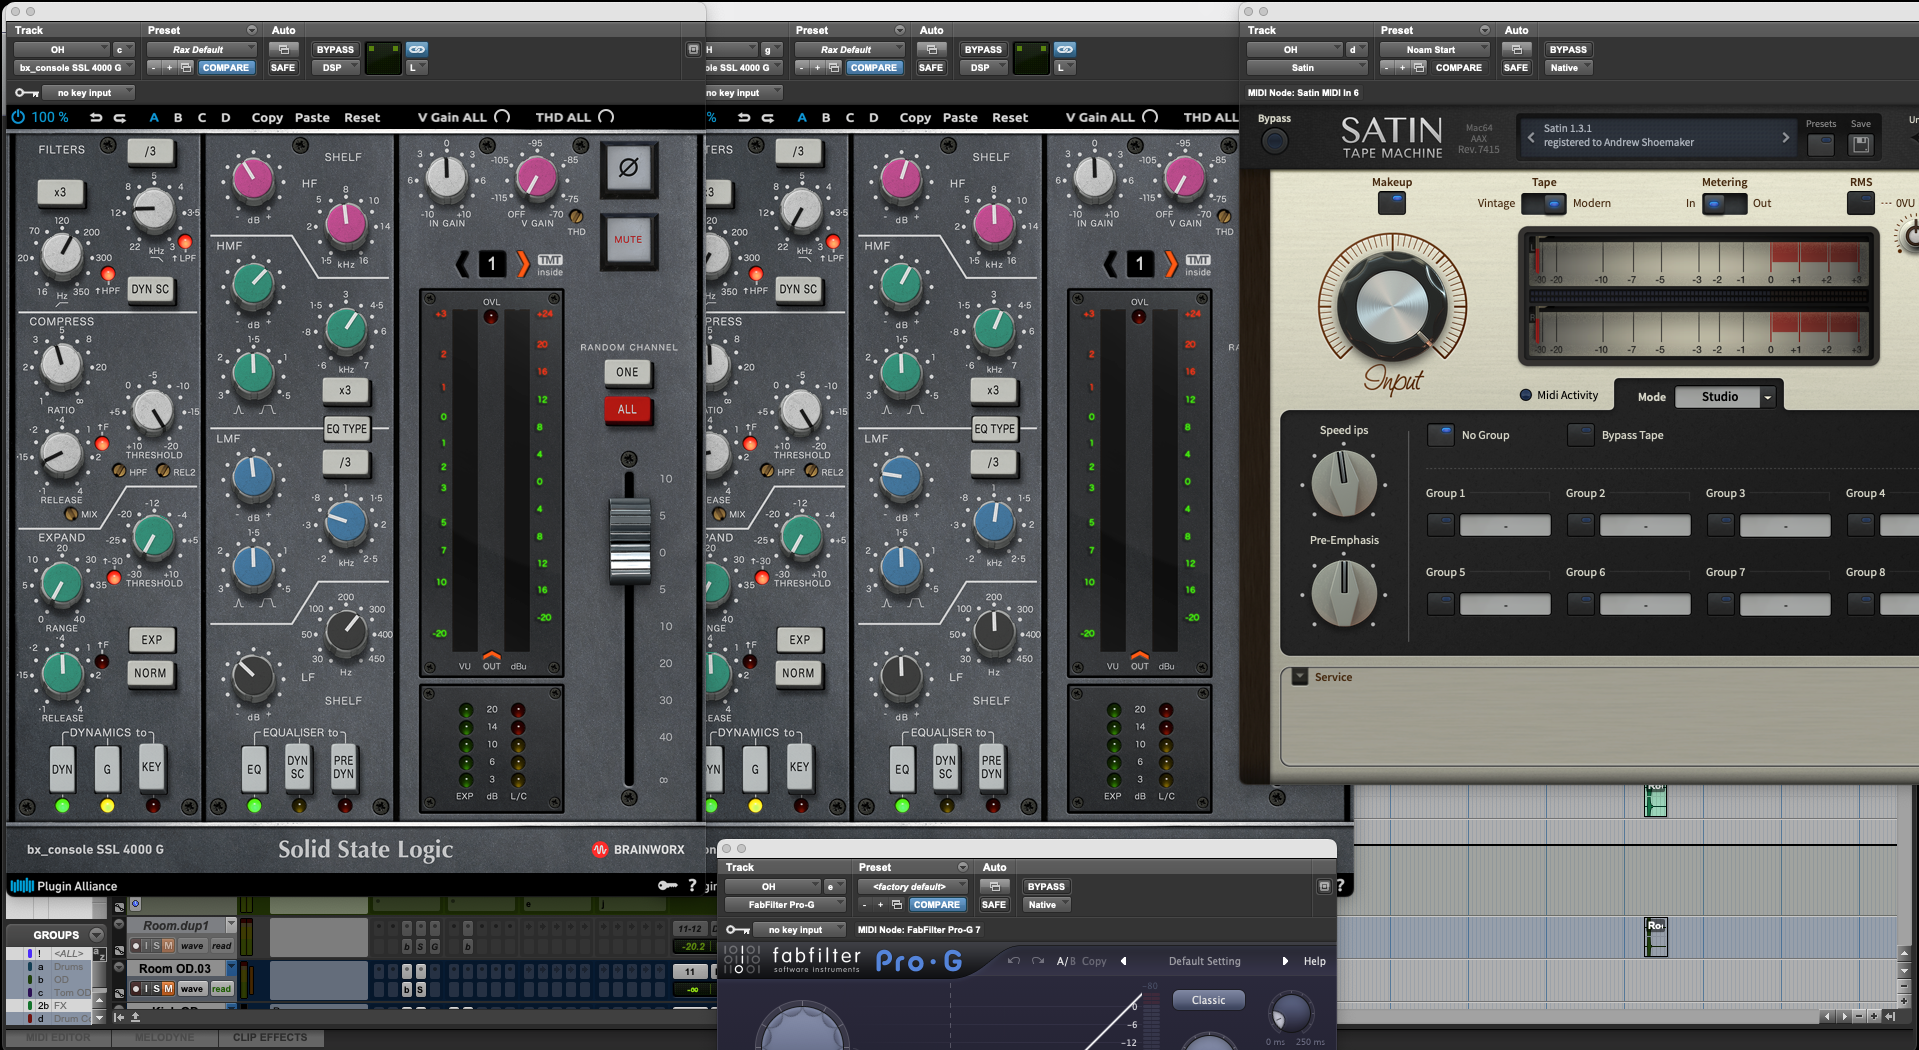Toggle Satin Tape Vintage/Modern switch

coord(1544,203)
